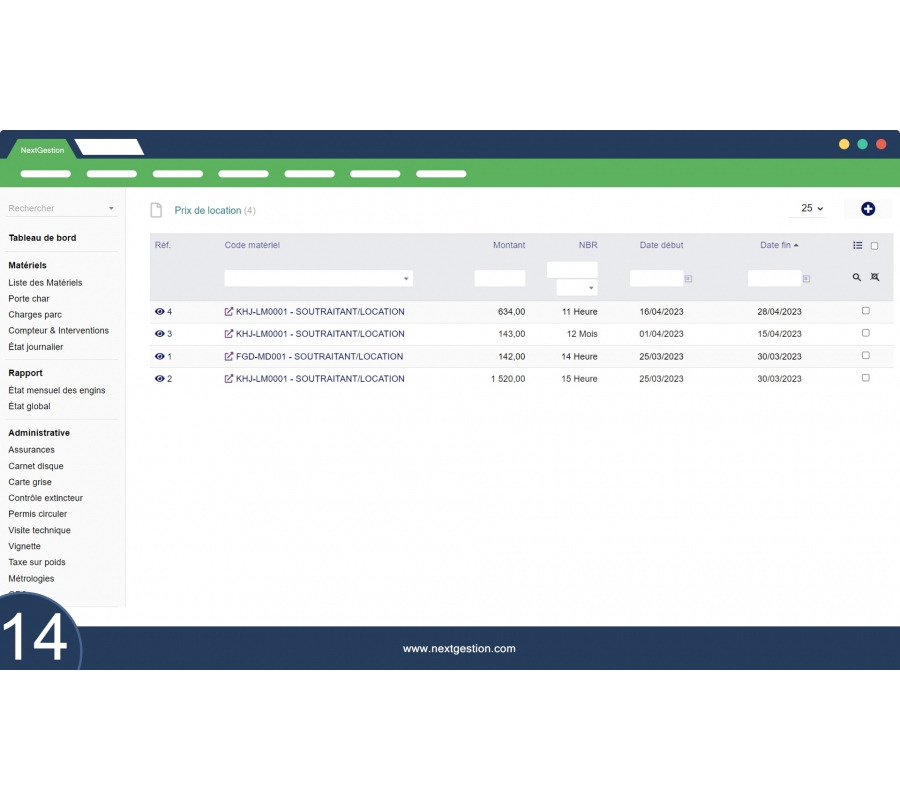View record with reference 4 via eye icon
The height and width of the screenshot is (800, 900).
159,312
